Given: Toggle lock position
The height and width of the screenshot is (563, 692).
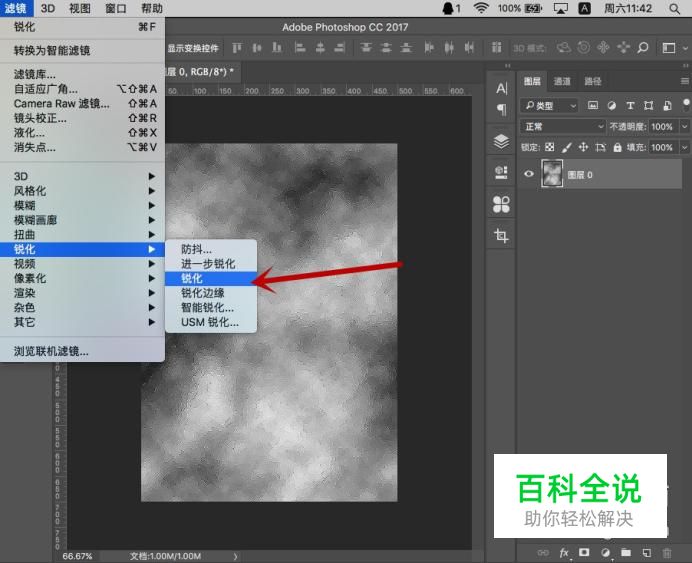Looking at the screenshot, I should [583, 147].
